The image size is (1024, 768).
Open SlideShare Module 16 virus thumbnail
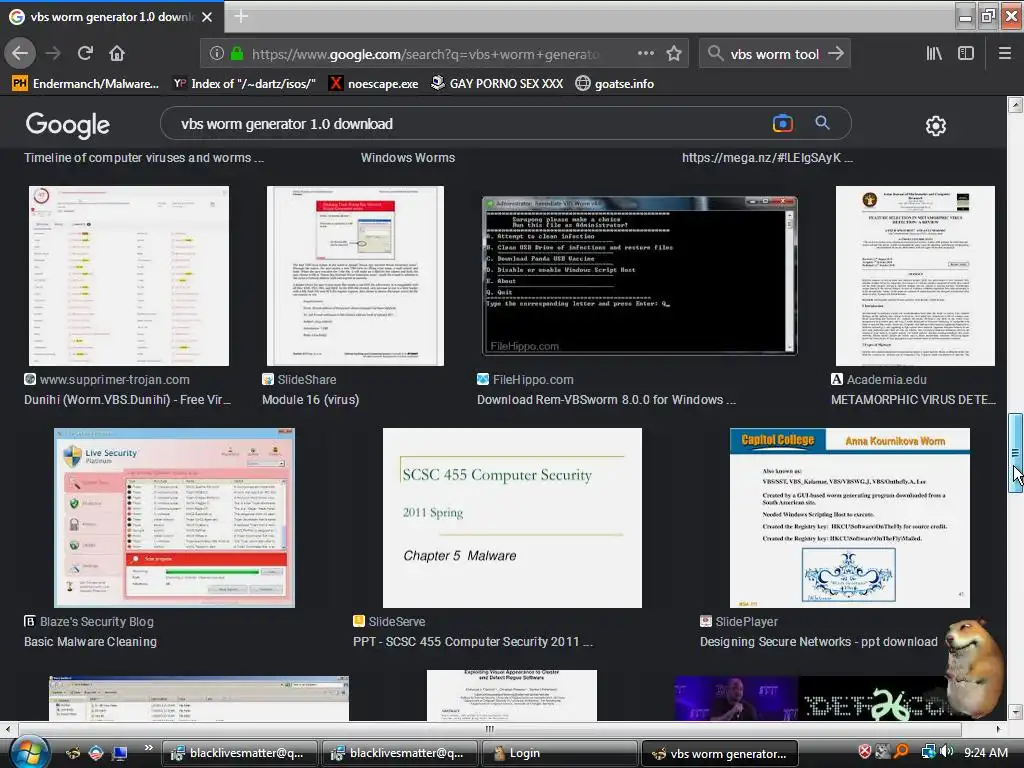coord(355,276)
